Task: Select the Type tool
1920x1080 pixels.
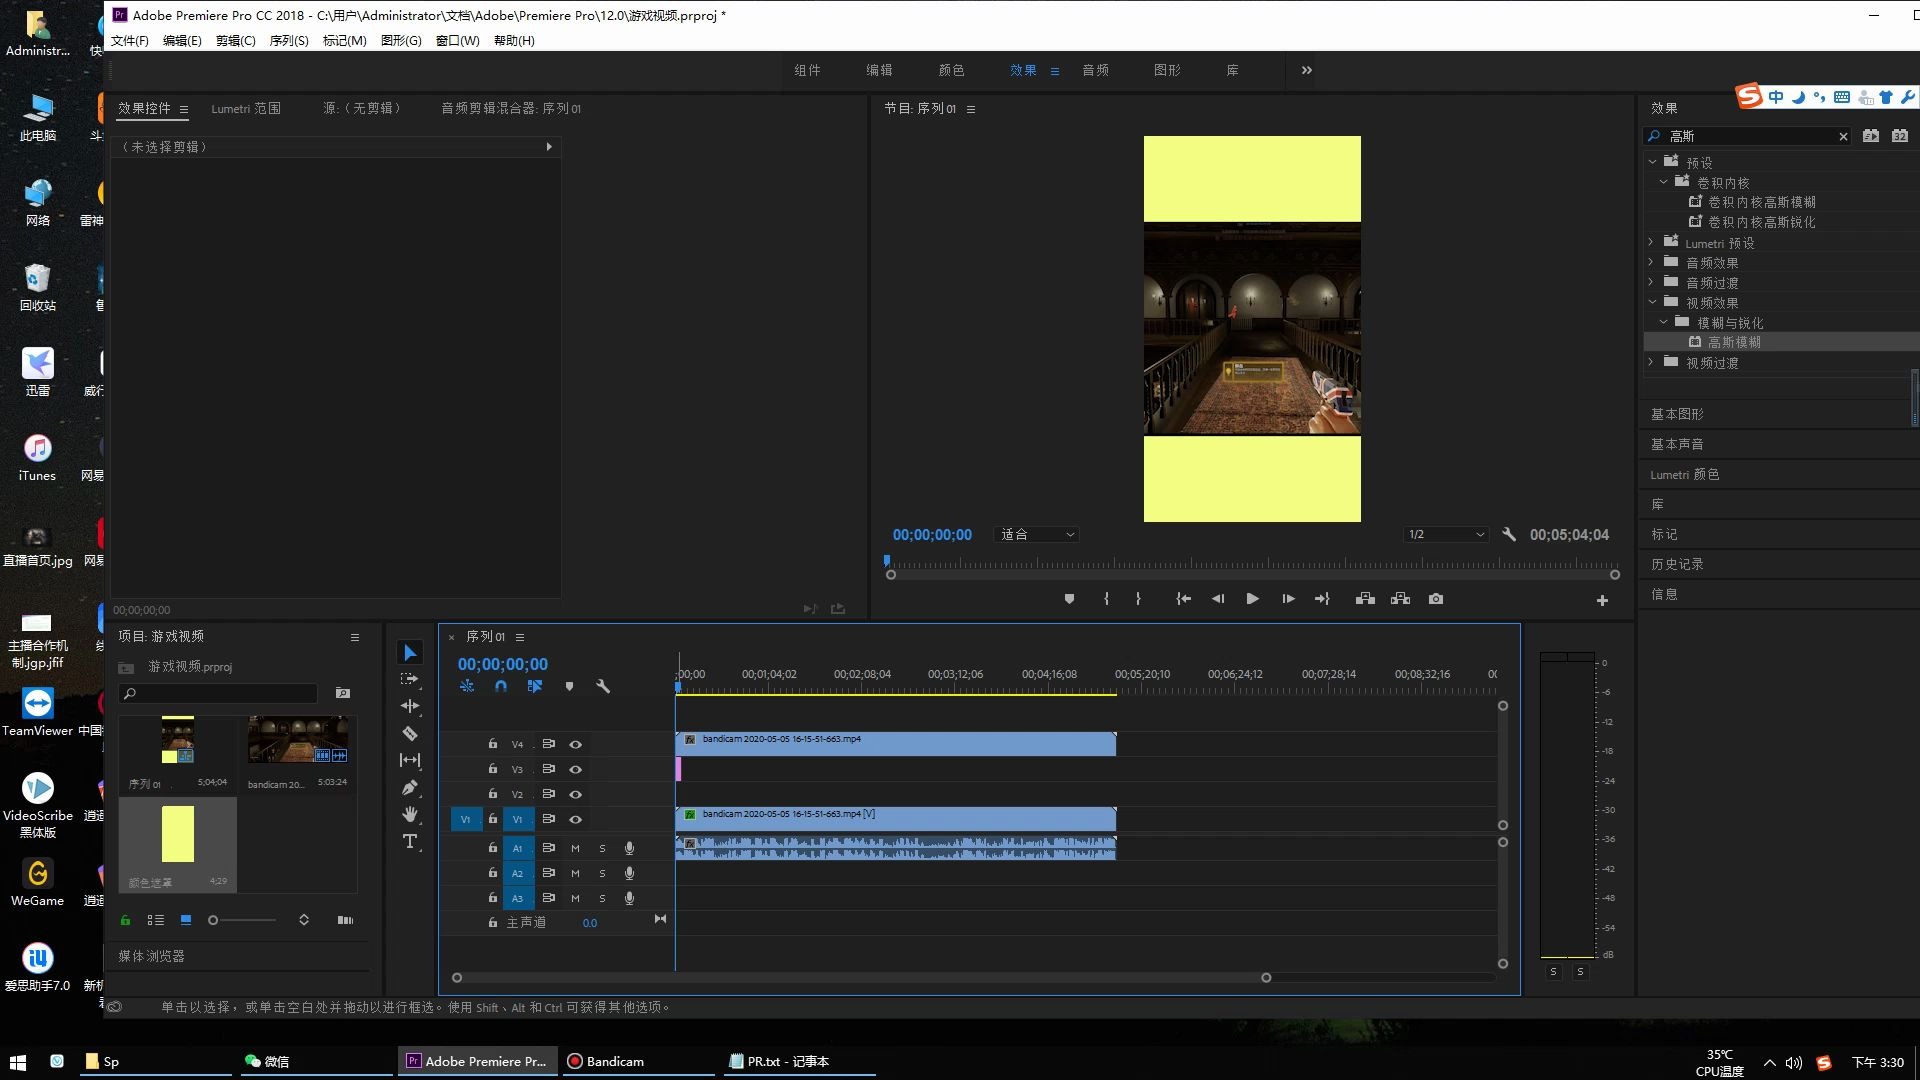Action: click(x=410, y=841)
